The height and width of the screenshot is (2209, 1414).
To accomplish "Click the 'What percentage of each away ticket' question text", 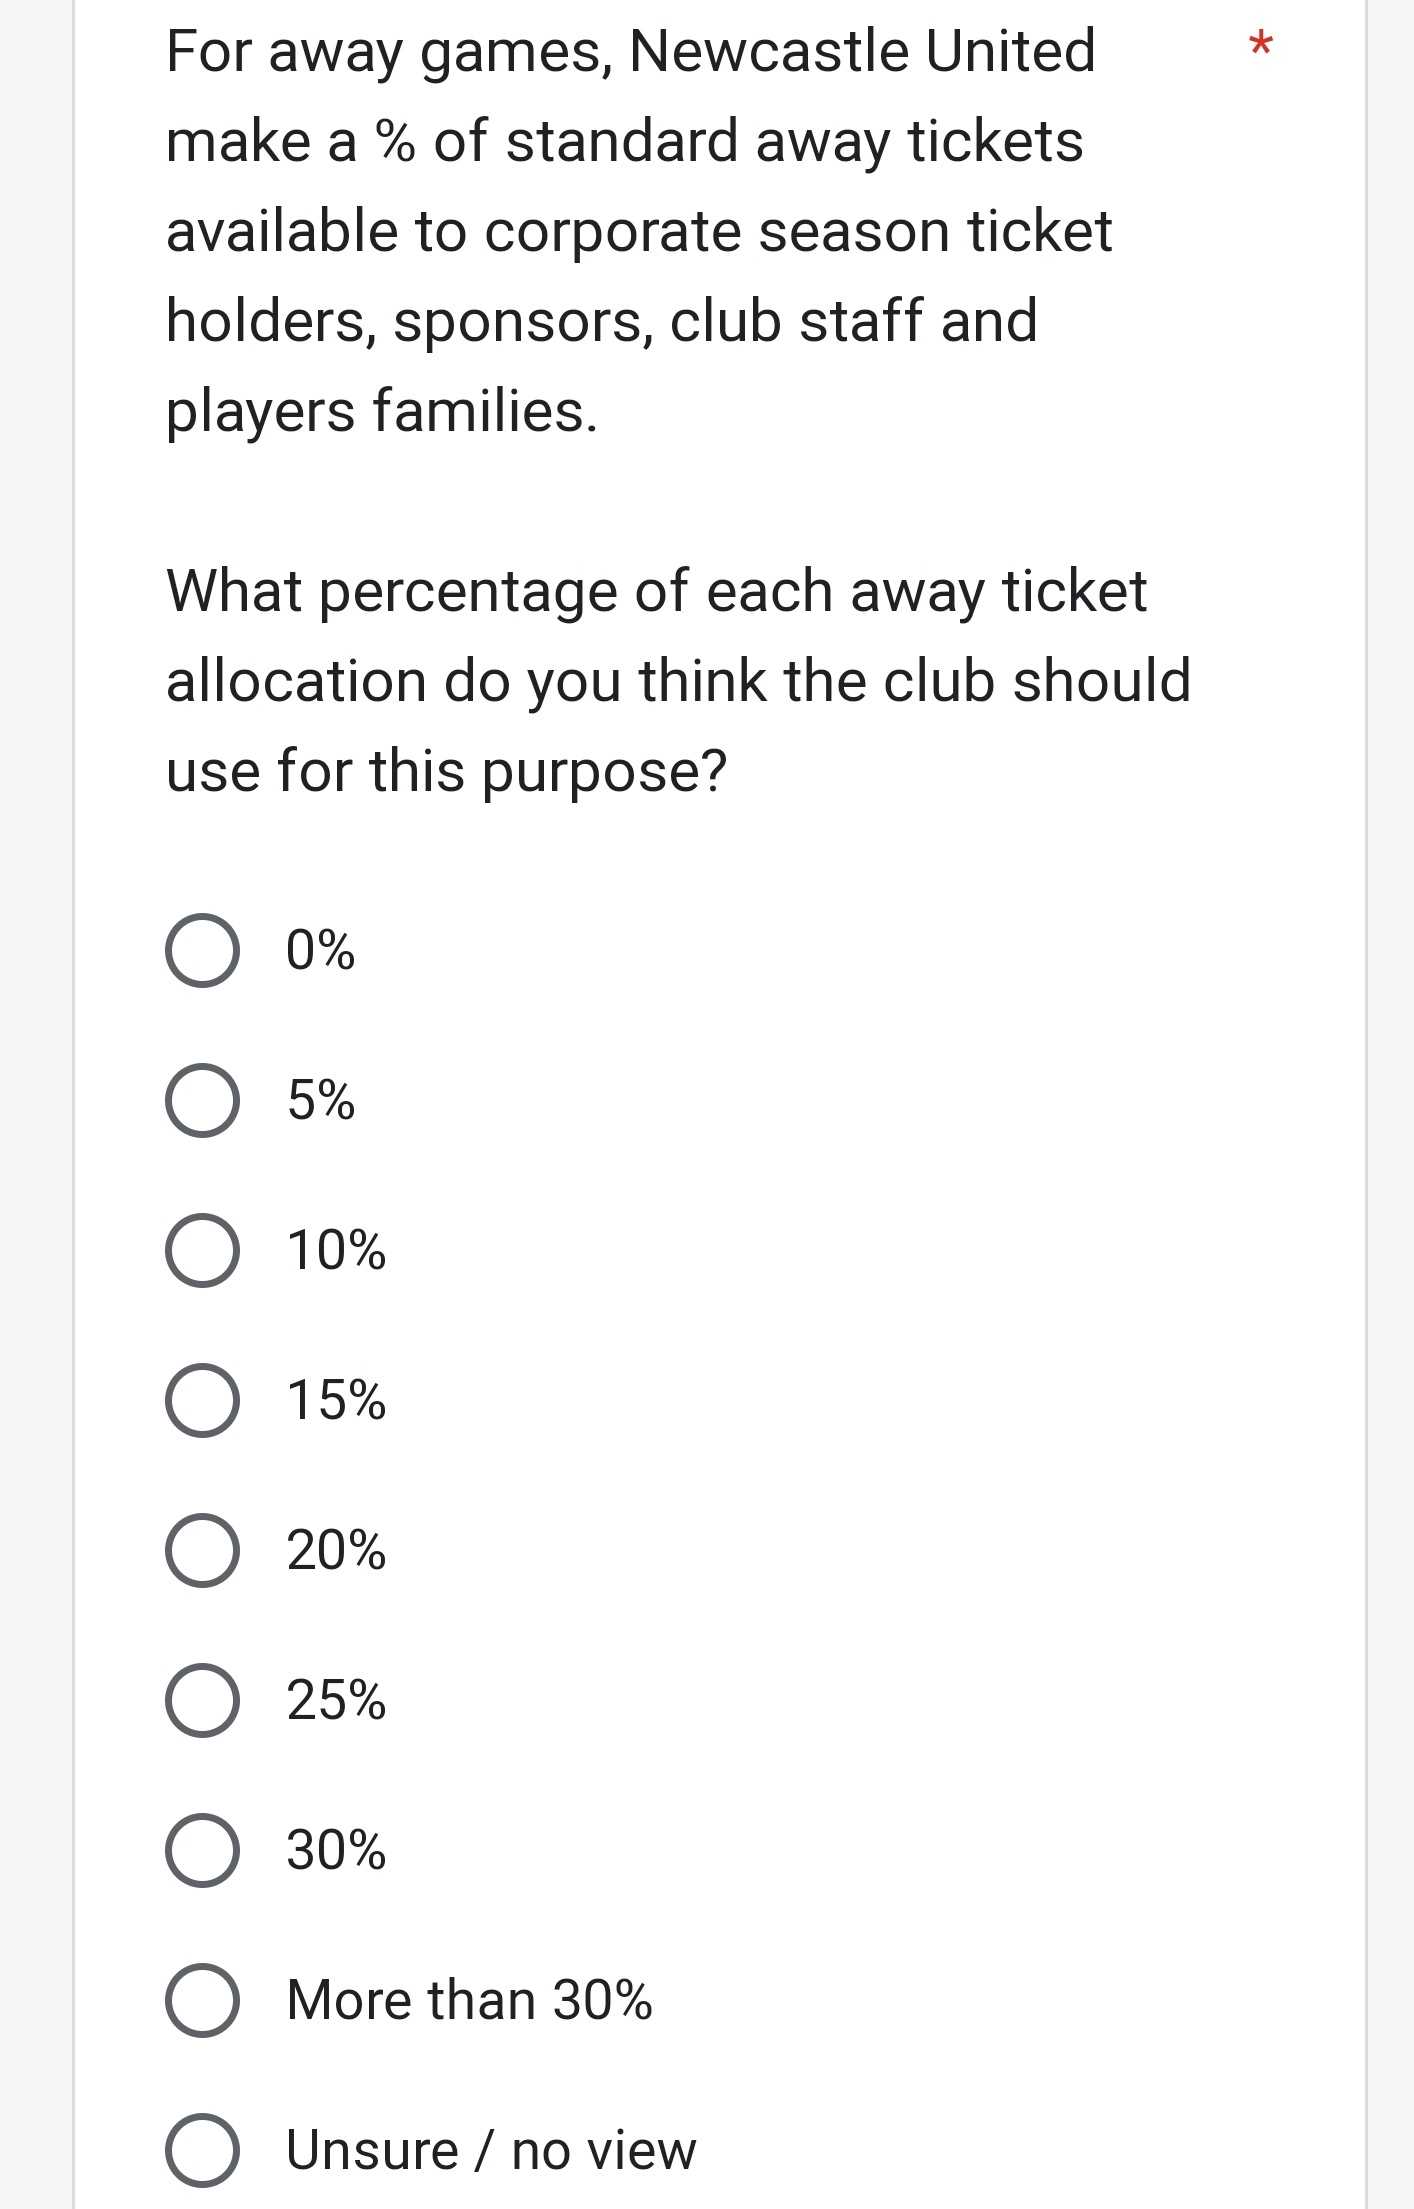I will (x=656, y=592).
